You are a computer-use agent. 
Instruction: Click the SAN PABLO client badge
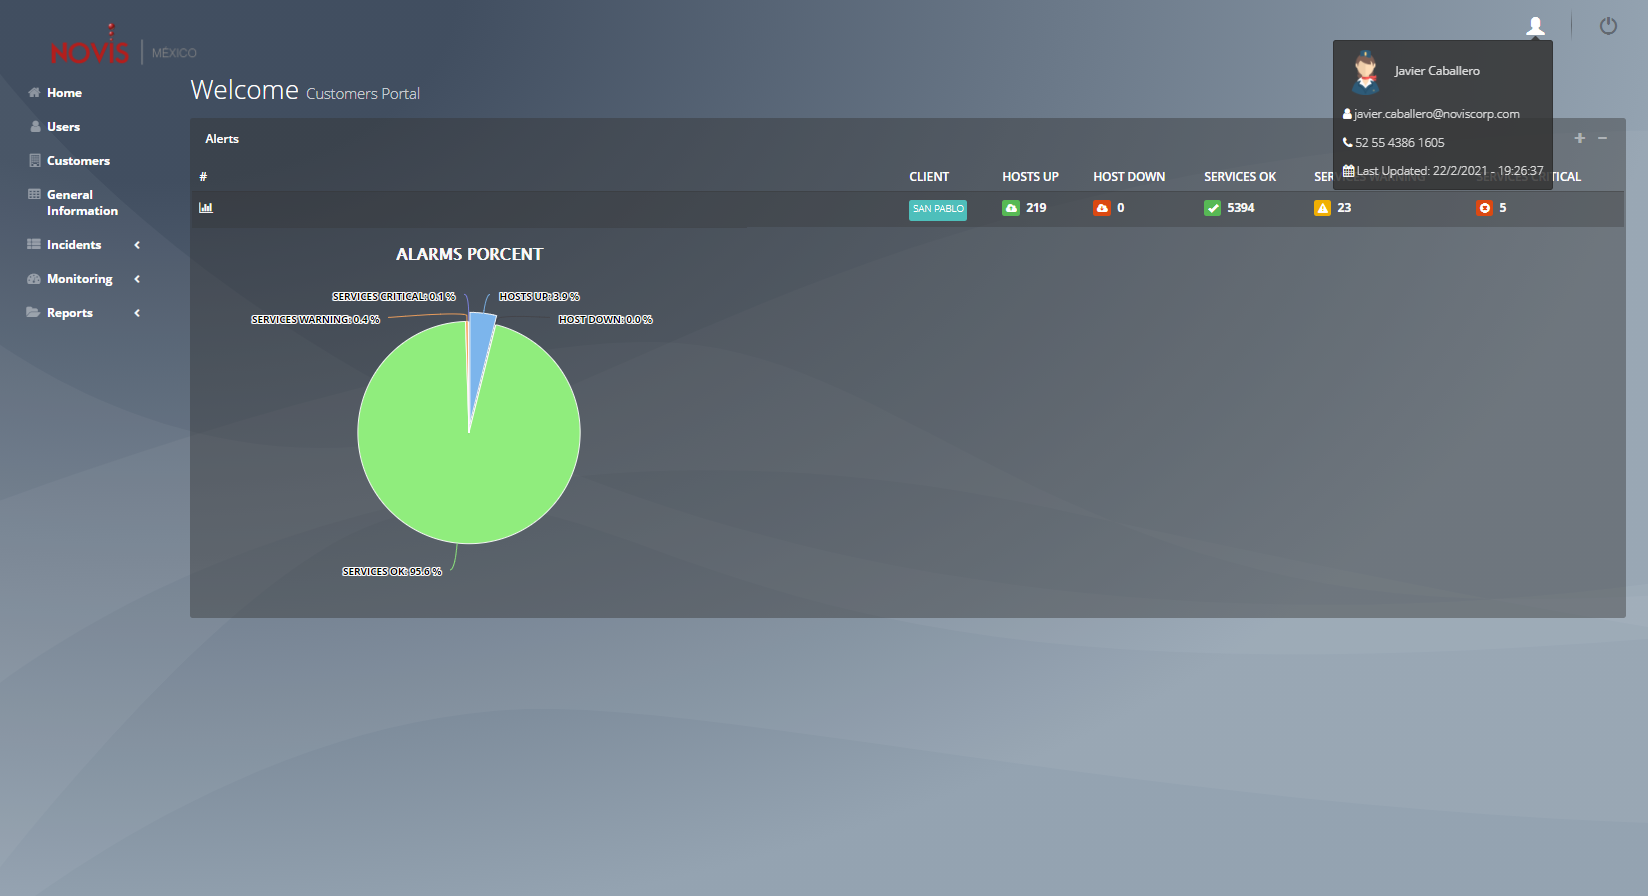[937, 209]
